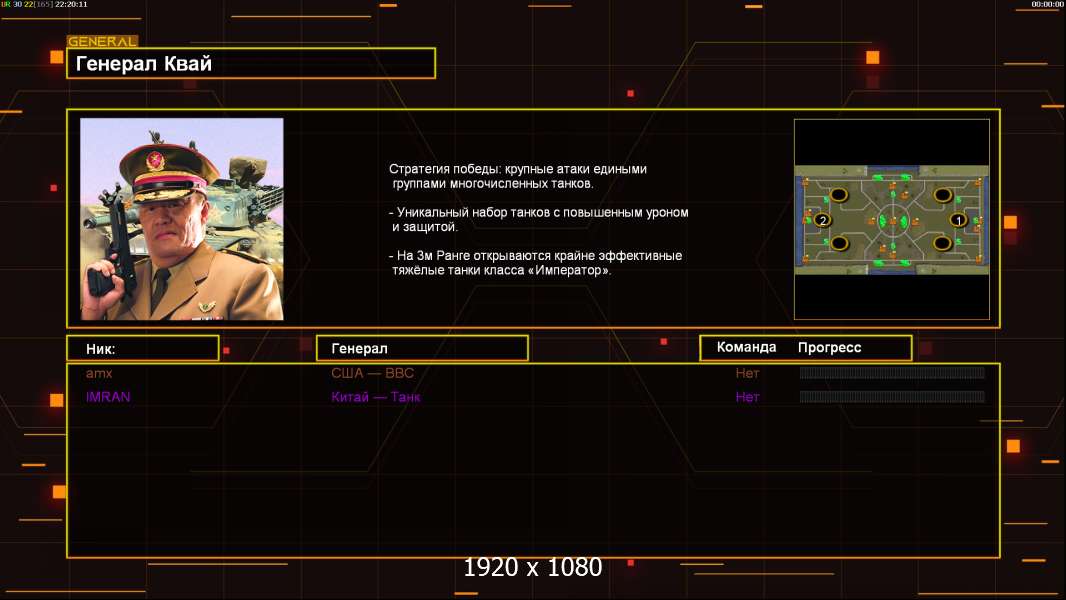Click the General Kwai portrait image

click(182, 219)
